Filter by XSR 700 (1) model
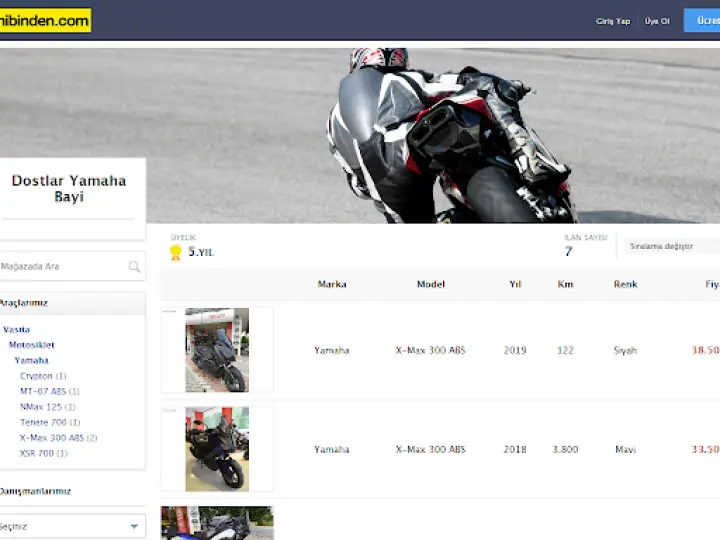 [44, 453]
